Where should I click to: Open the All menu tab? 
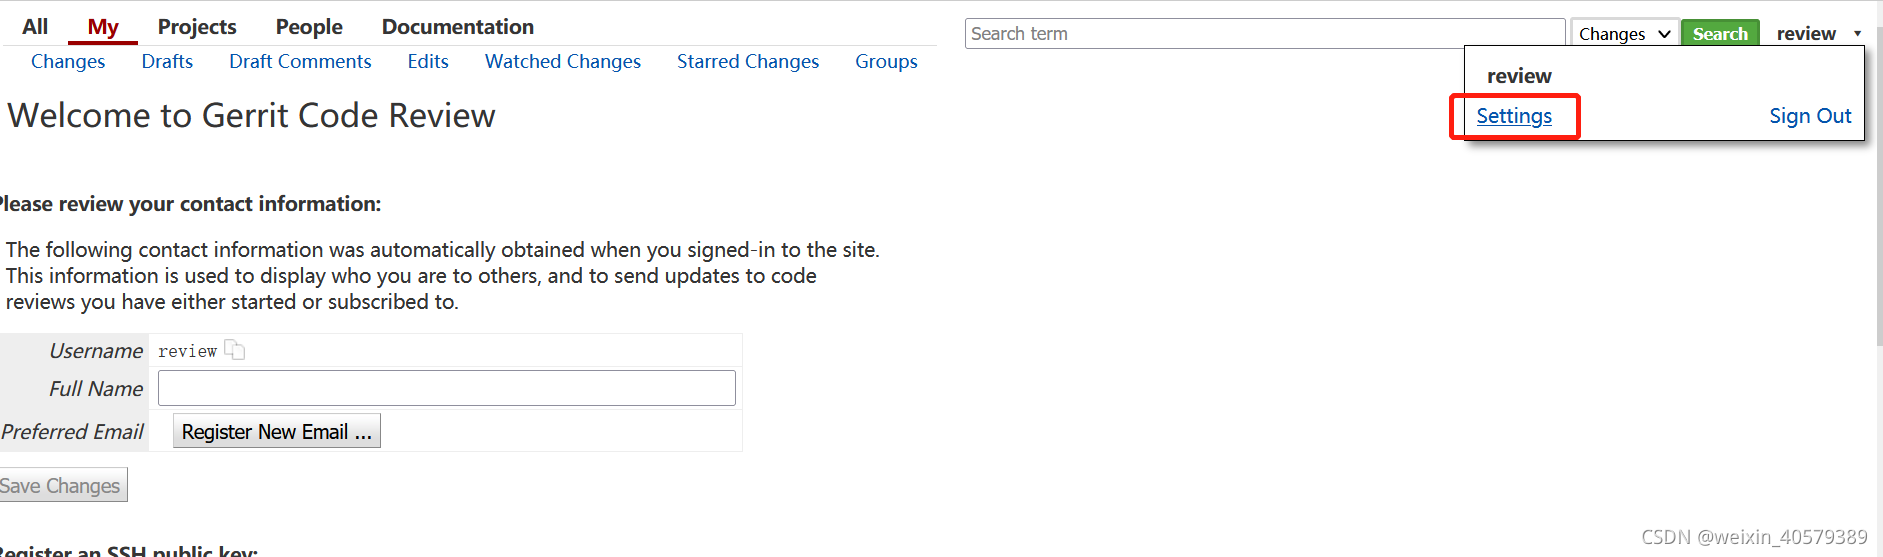pyautogui.click(x=35, y=27)
